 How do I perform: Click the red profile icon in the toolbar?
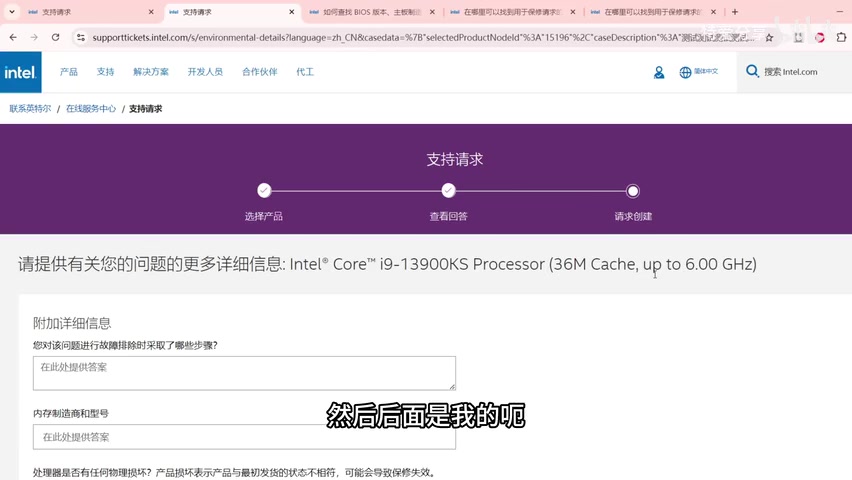coord(819,38)
